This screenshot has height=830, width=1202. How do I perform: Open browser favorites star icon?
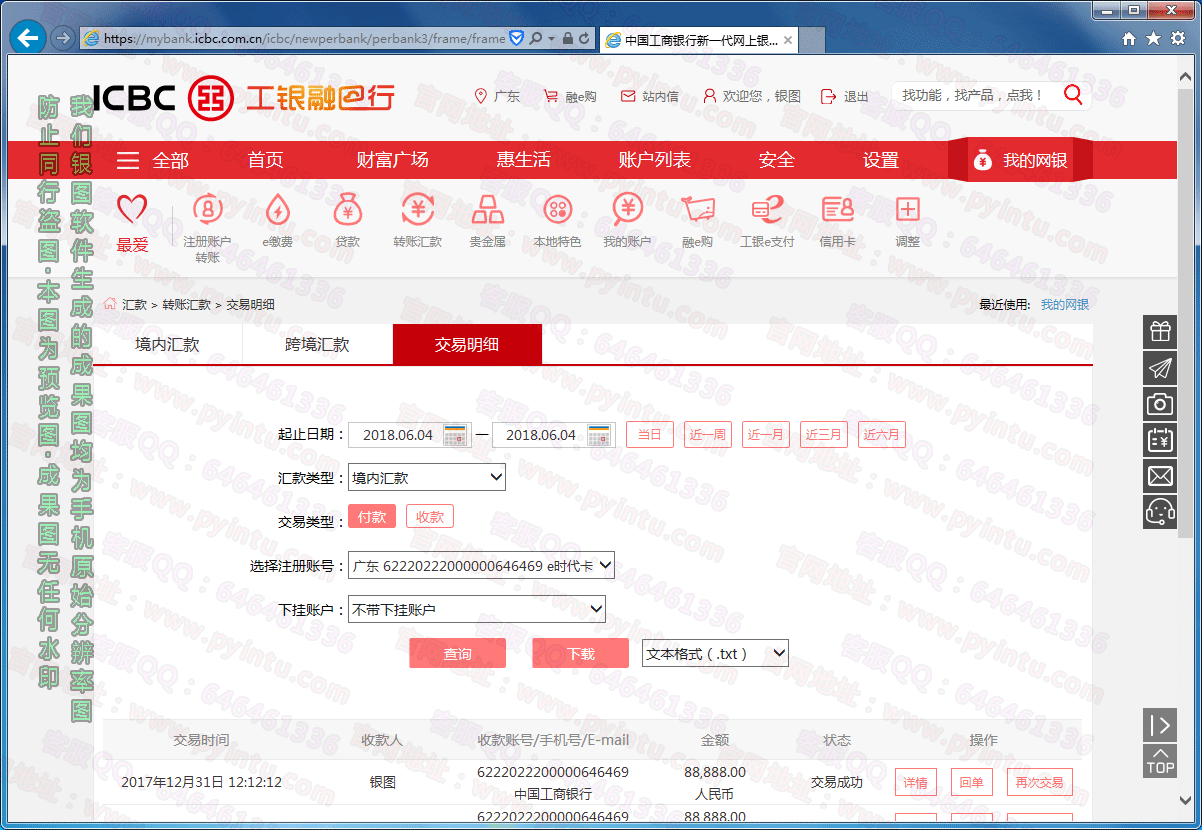[x=1153, y=38]
